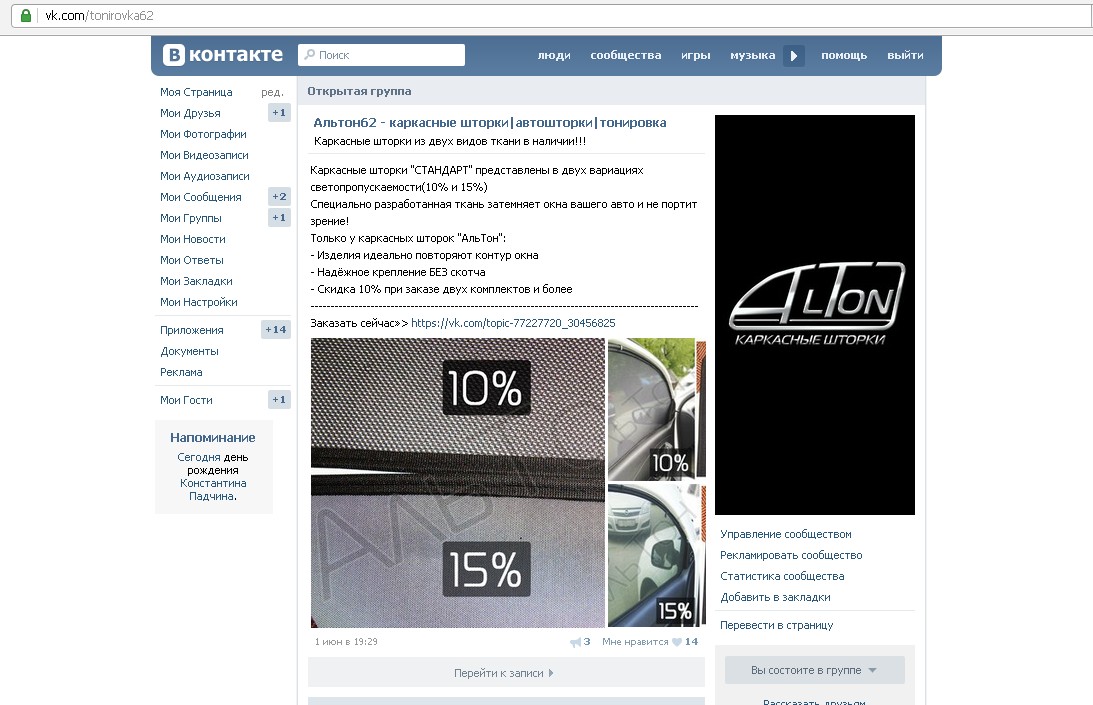
Task: Click the VKontakte logo
Action: pos(223,54)
